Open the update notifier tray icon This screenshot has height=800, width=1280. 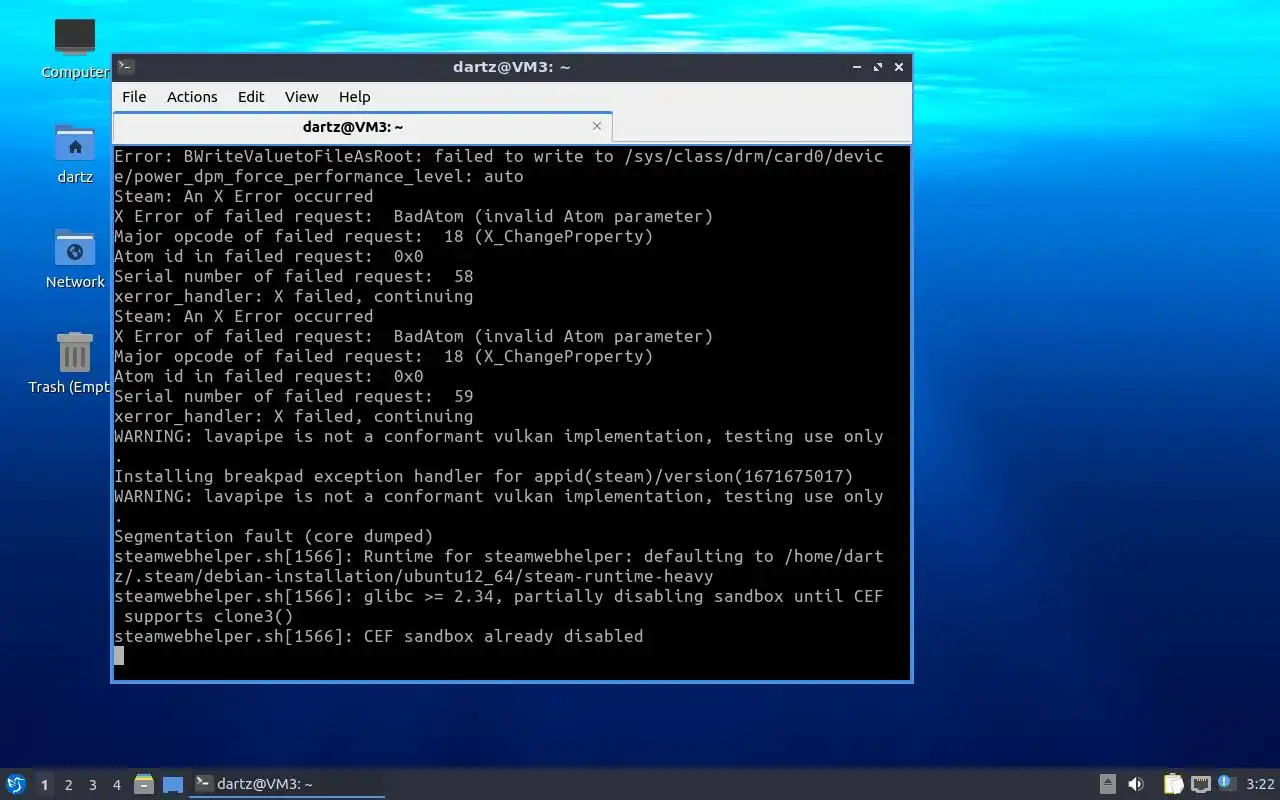click(1227, 783)
